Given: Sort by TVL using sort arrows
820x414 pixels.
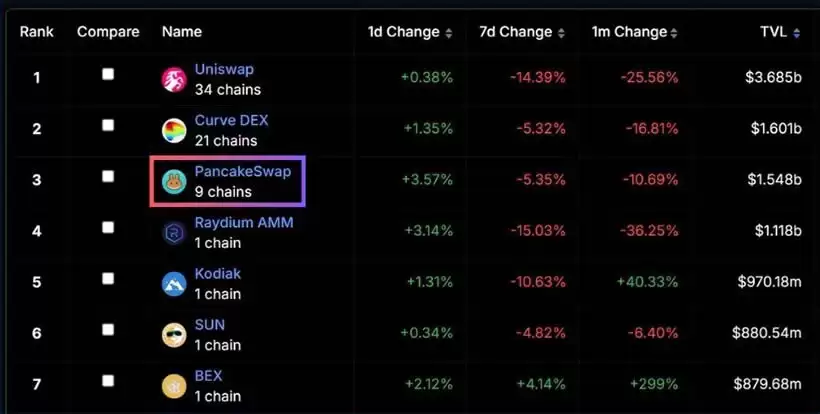Looking at the screenshot, I should 797,32.
